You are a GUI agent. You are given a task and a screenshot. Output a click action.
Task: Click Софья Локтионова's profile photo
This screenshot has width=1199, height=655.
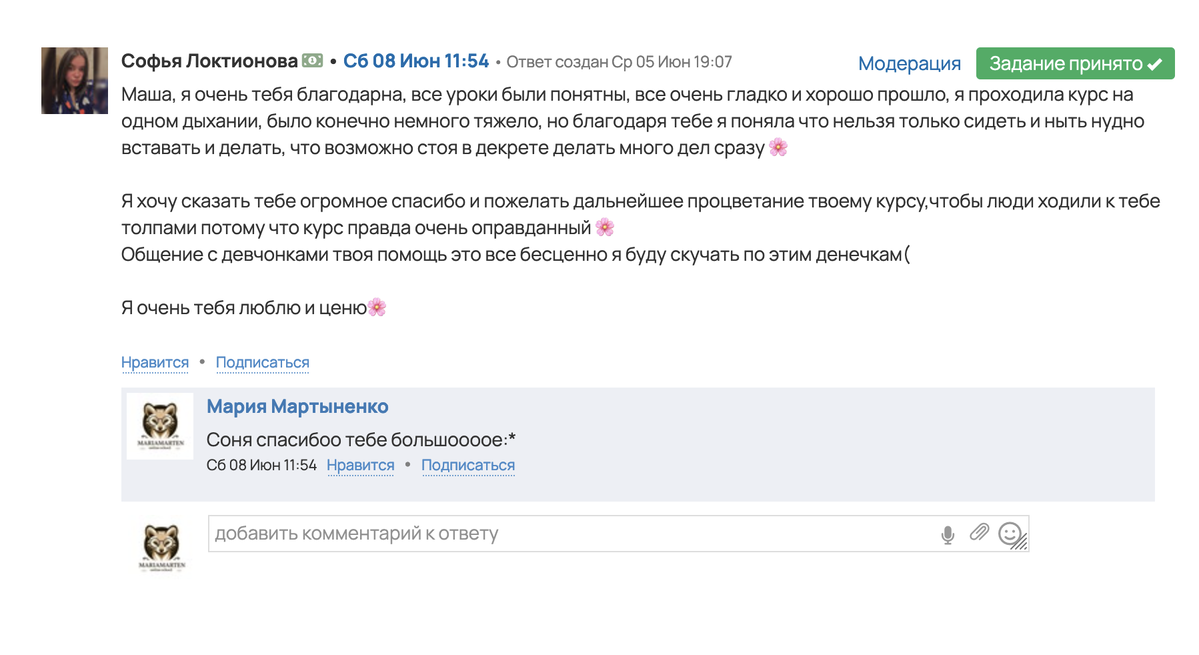(74, 80)
